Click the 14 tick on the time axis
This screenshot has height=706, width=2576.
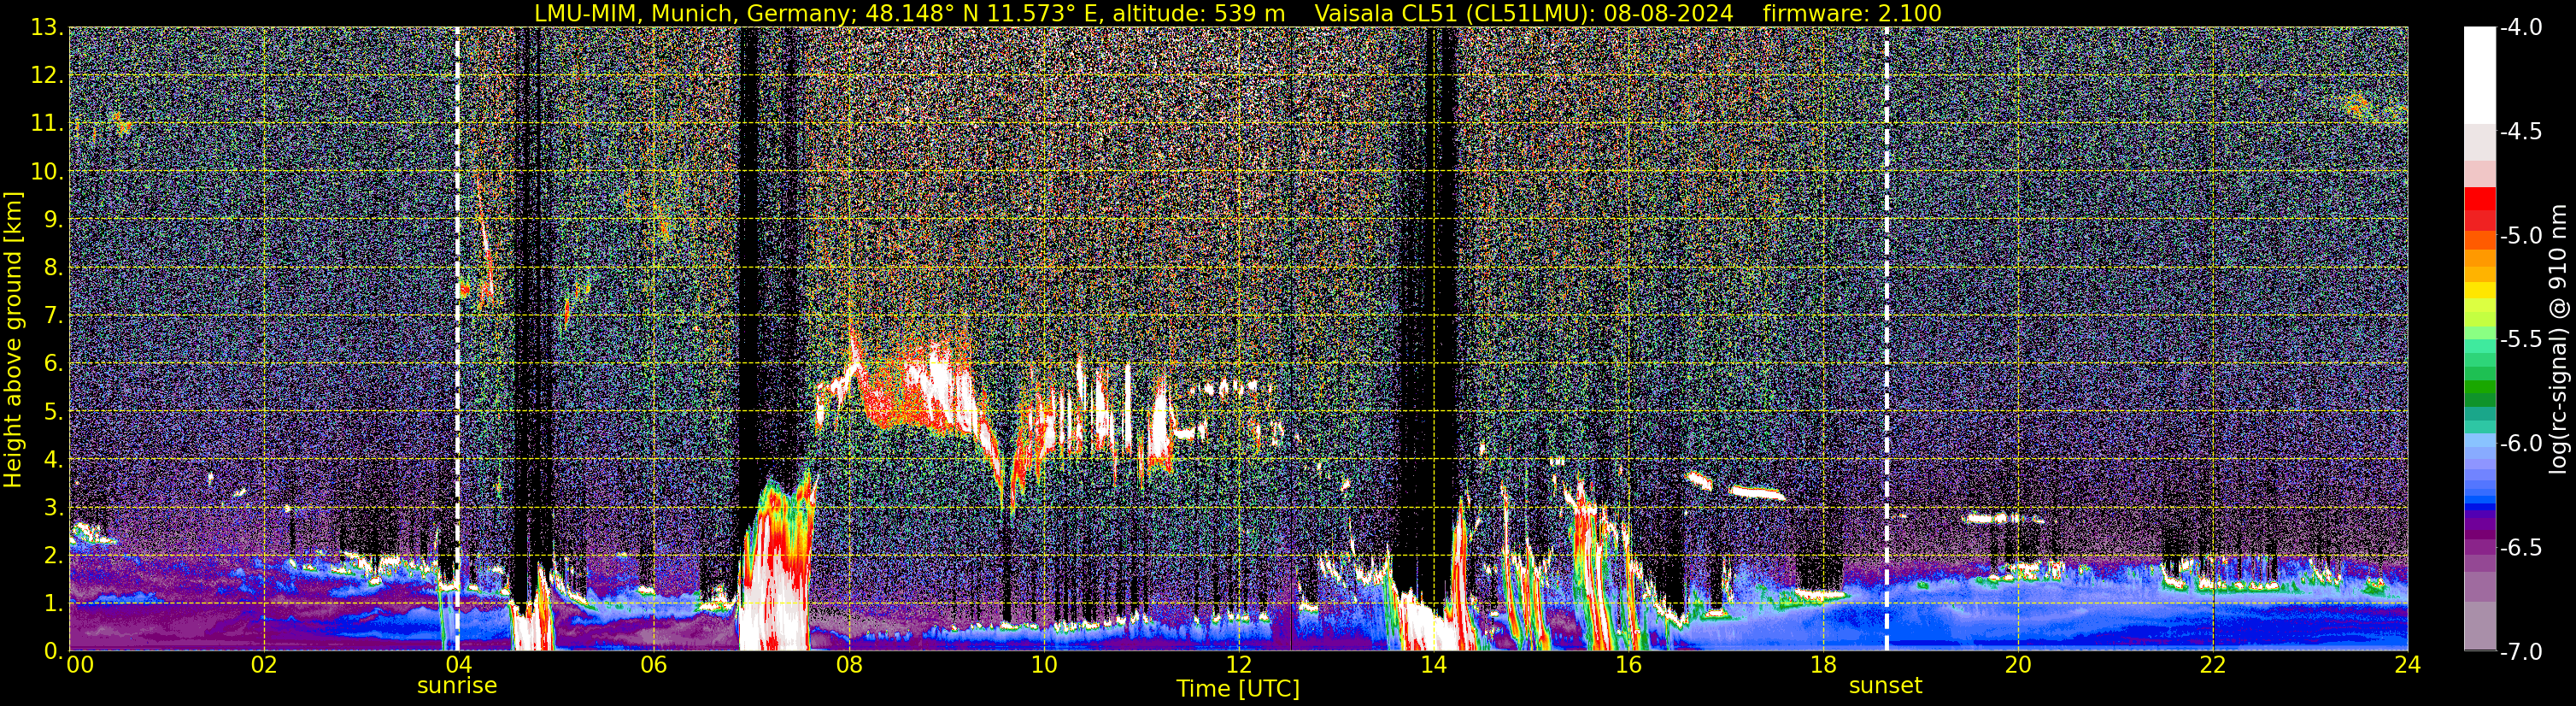(x=1433, y=665)
